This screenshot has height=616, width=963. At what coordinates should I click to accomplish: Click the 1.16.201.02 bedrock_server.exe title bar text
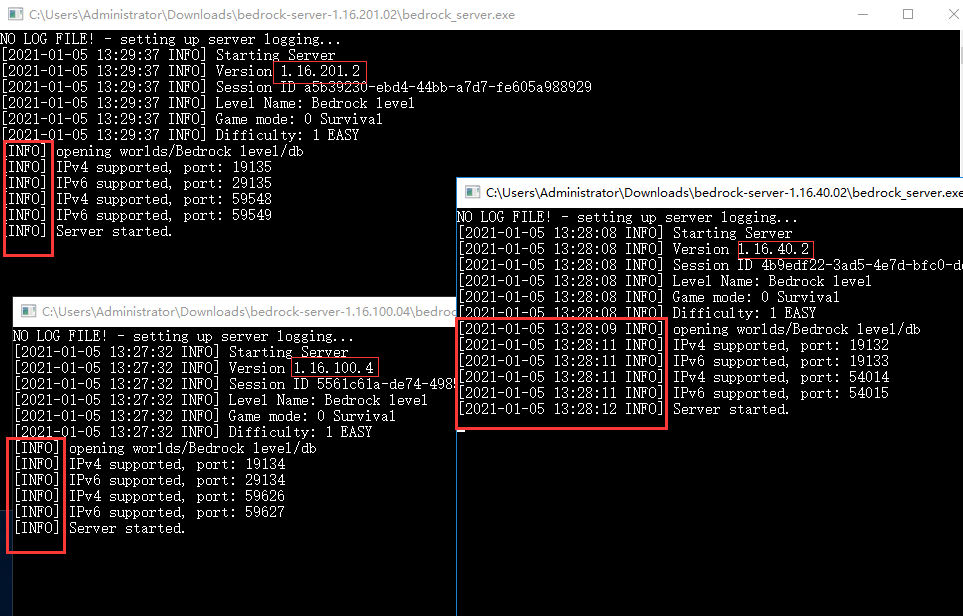(272, 15)
